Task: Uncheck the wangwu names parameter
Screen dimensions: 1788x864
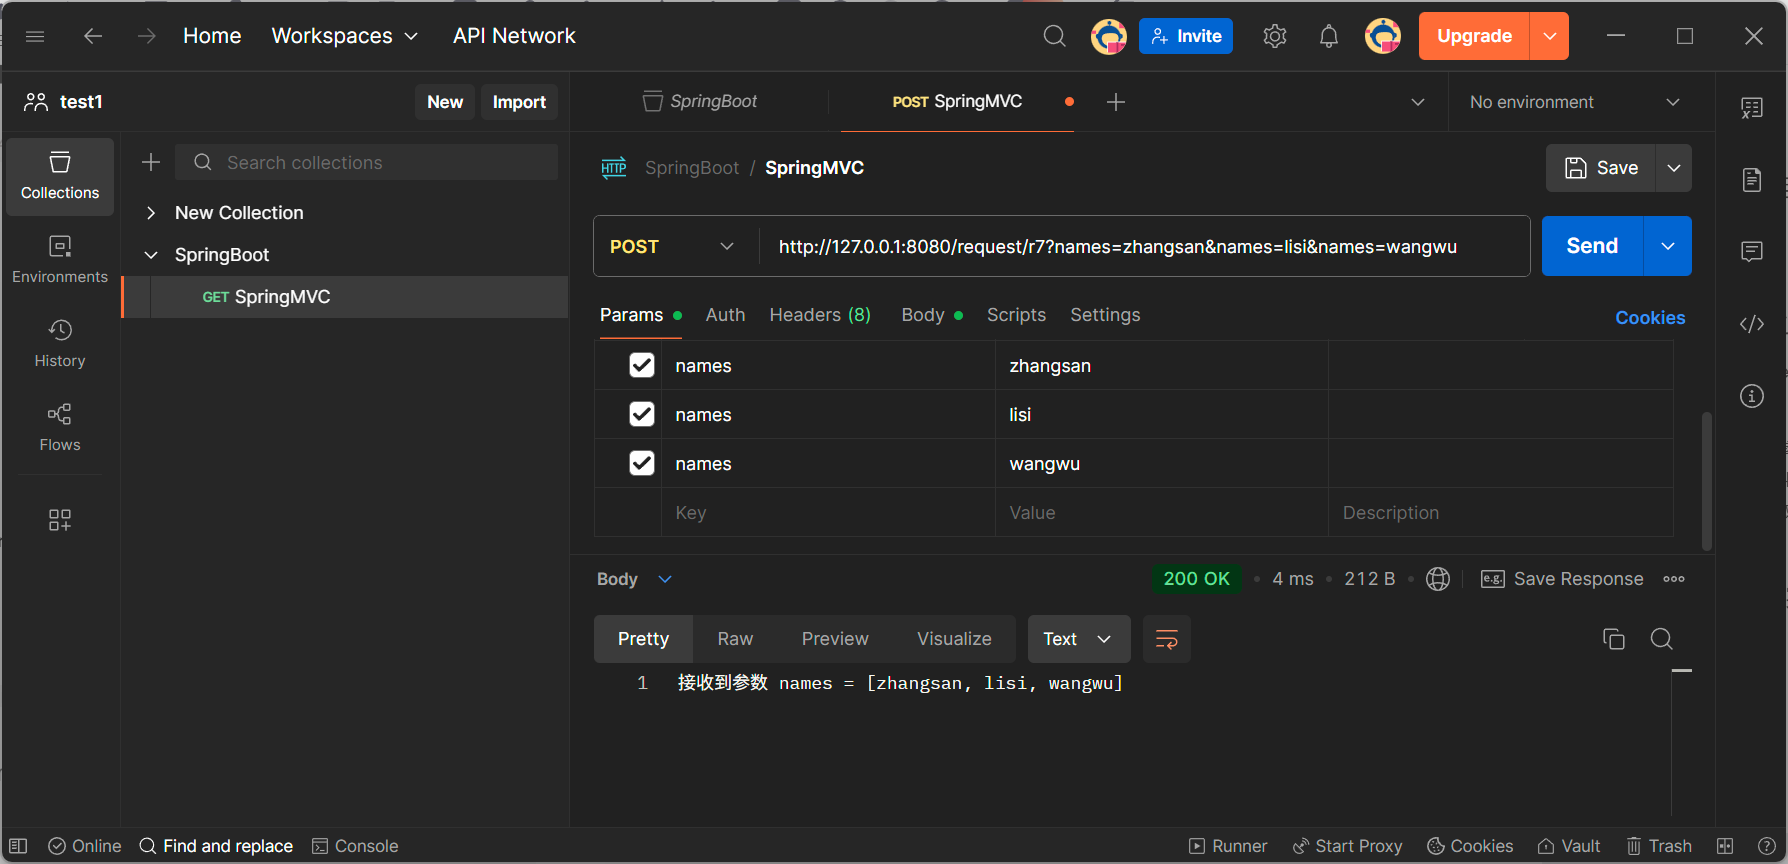Action: pyautogui.click(x=642, y=463)
